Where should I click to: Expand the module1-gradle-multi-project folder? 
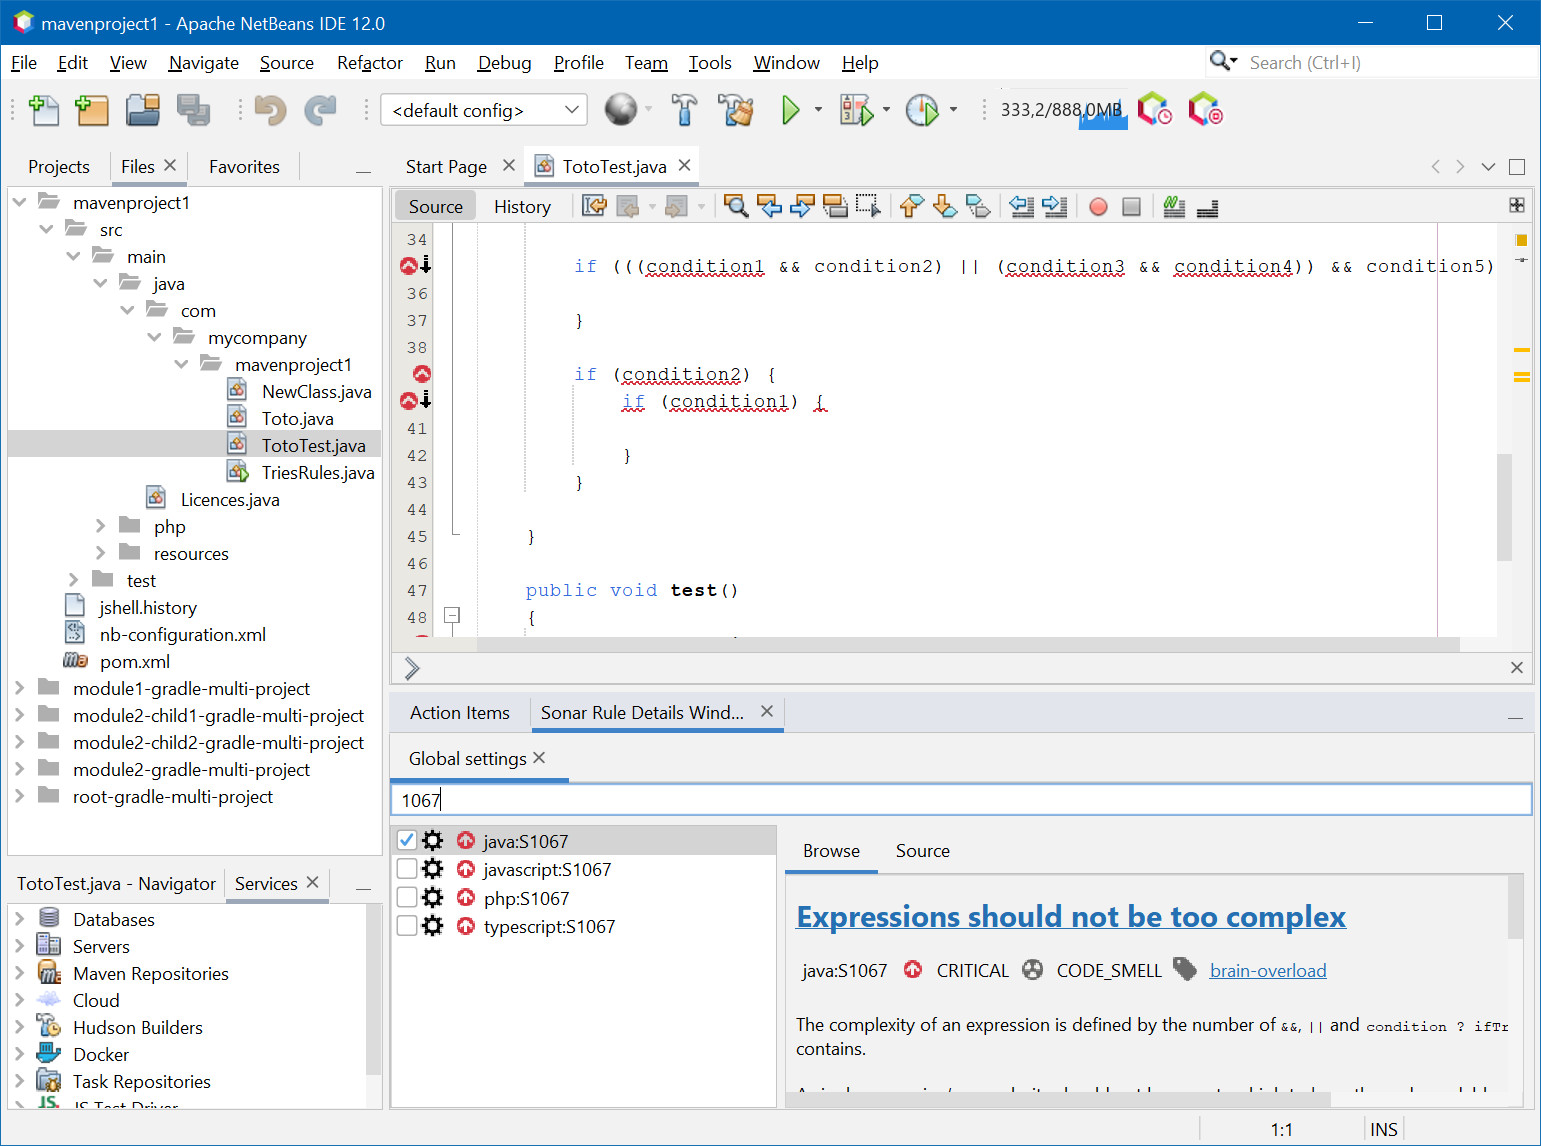click(20, 688)
